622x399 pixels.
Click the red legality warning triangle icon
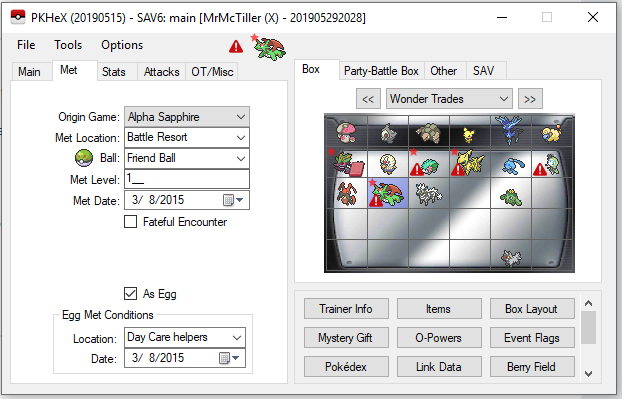coord(236,46)
